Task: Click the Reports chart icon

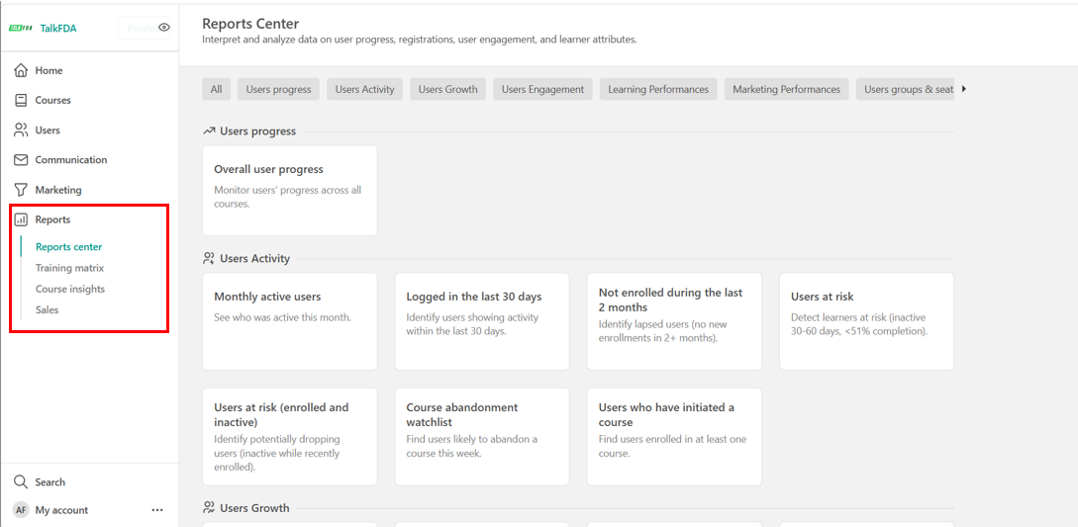Action: click(x=21, y=220)
